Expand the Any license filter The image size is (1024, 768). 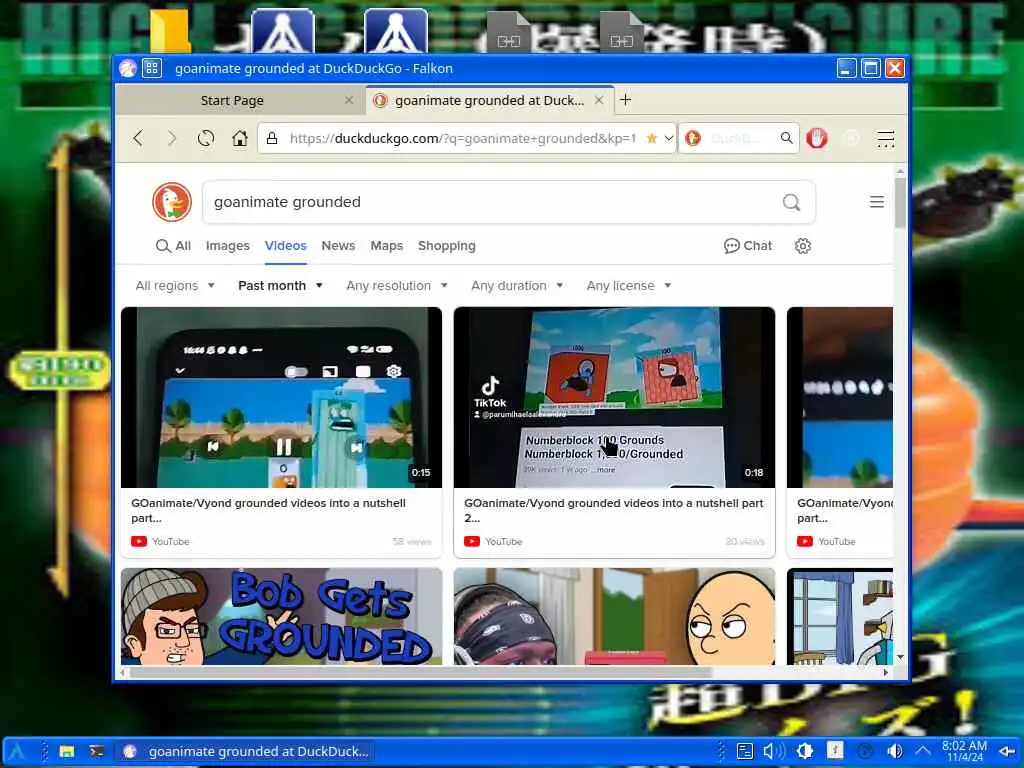(629, 286)
